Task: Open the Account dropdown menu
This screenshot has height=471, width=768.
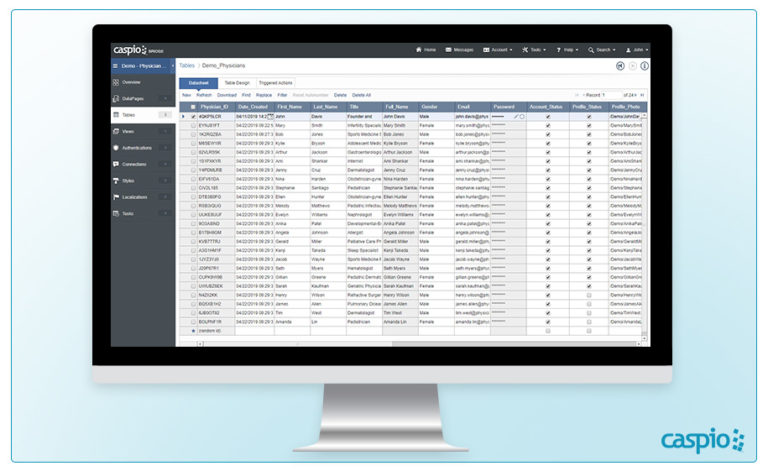Action: 499,49
